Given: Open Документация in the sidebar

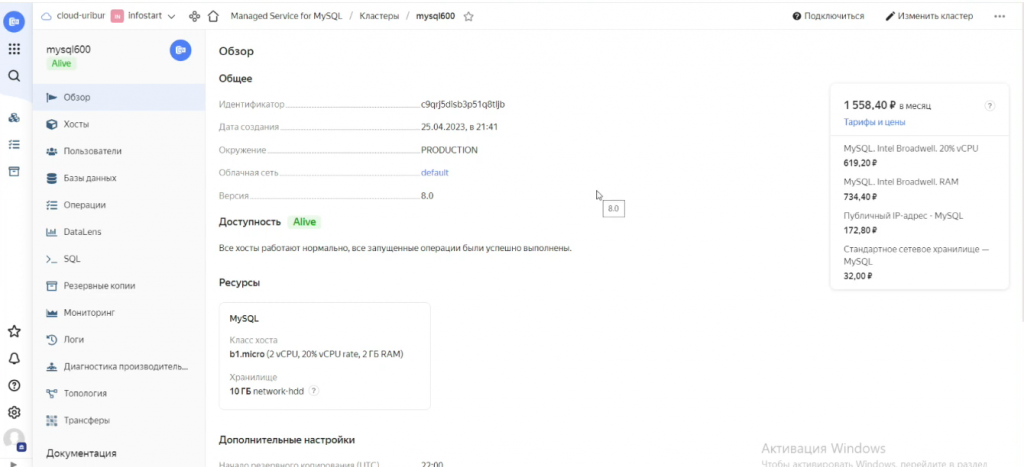Looking at the screenshot, I should click(82, 453).
